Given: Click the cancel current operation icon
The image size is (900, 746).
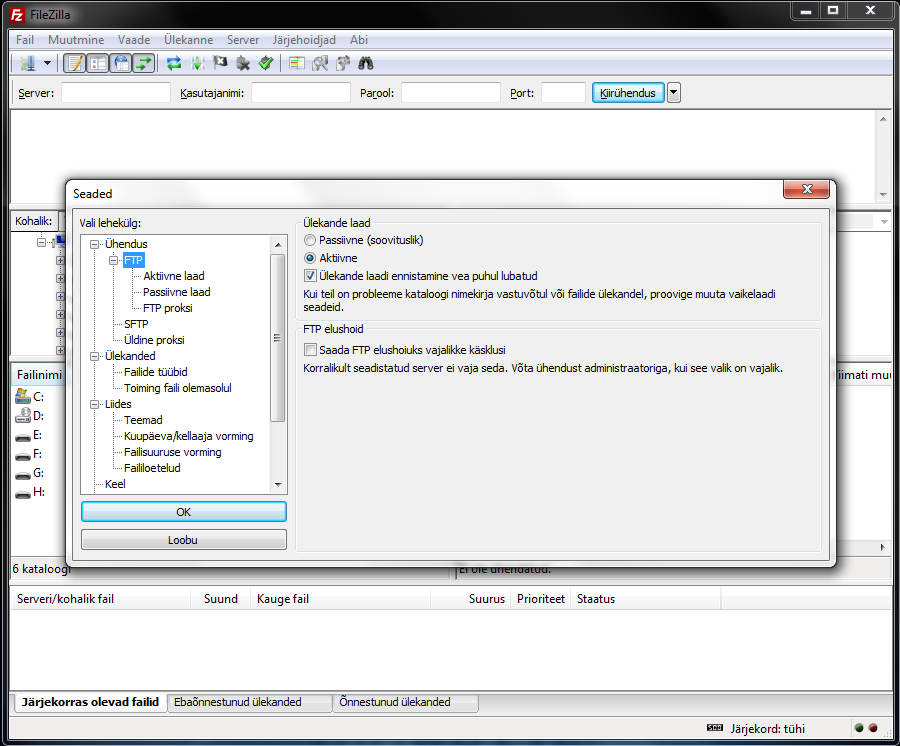Looking at the screenshot, I should coord(220,63).
